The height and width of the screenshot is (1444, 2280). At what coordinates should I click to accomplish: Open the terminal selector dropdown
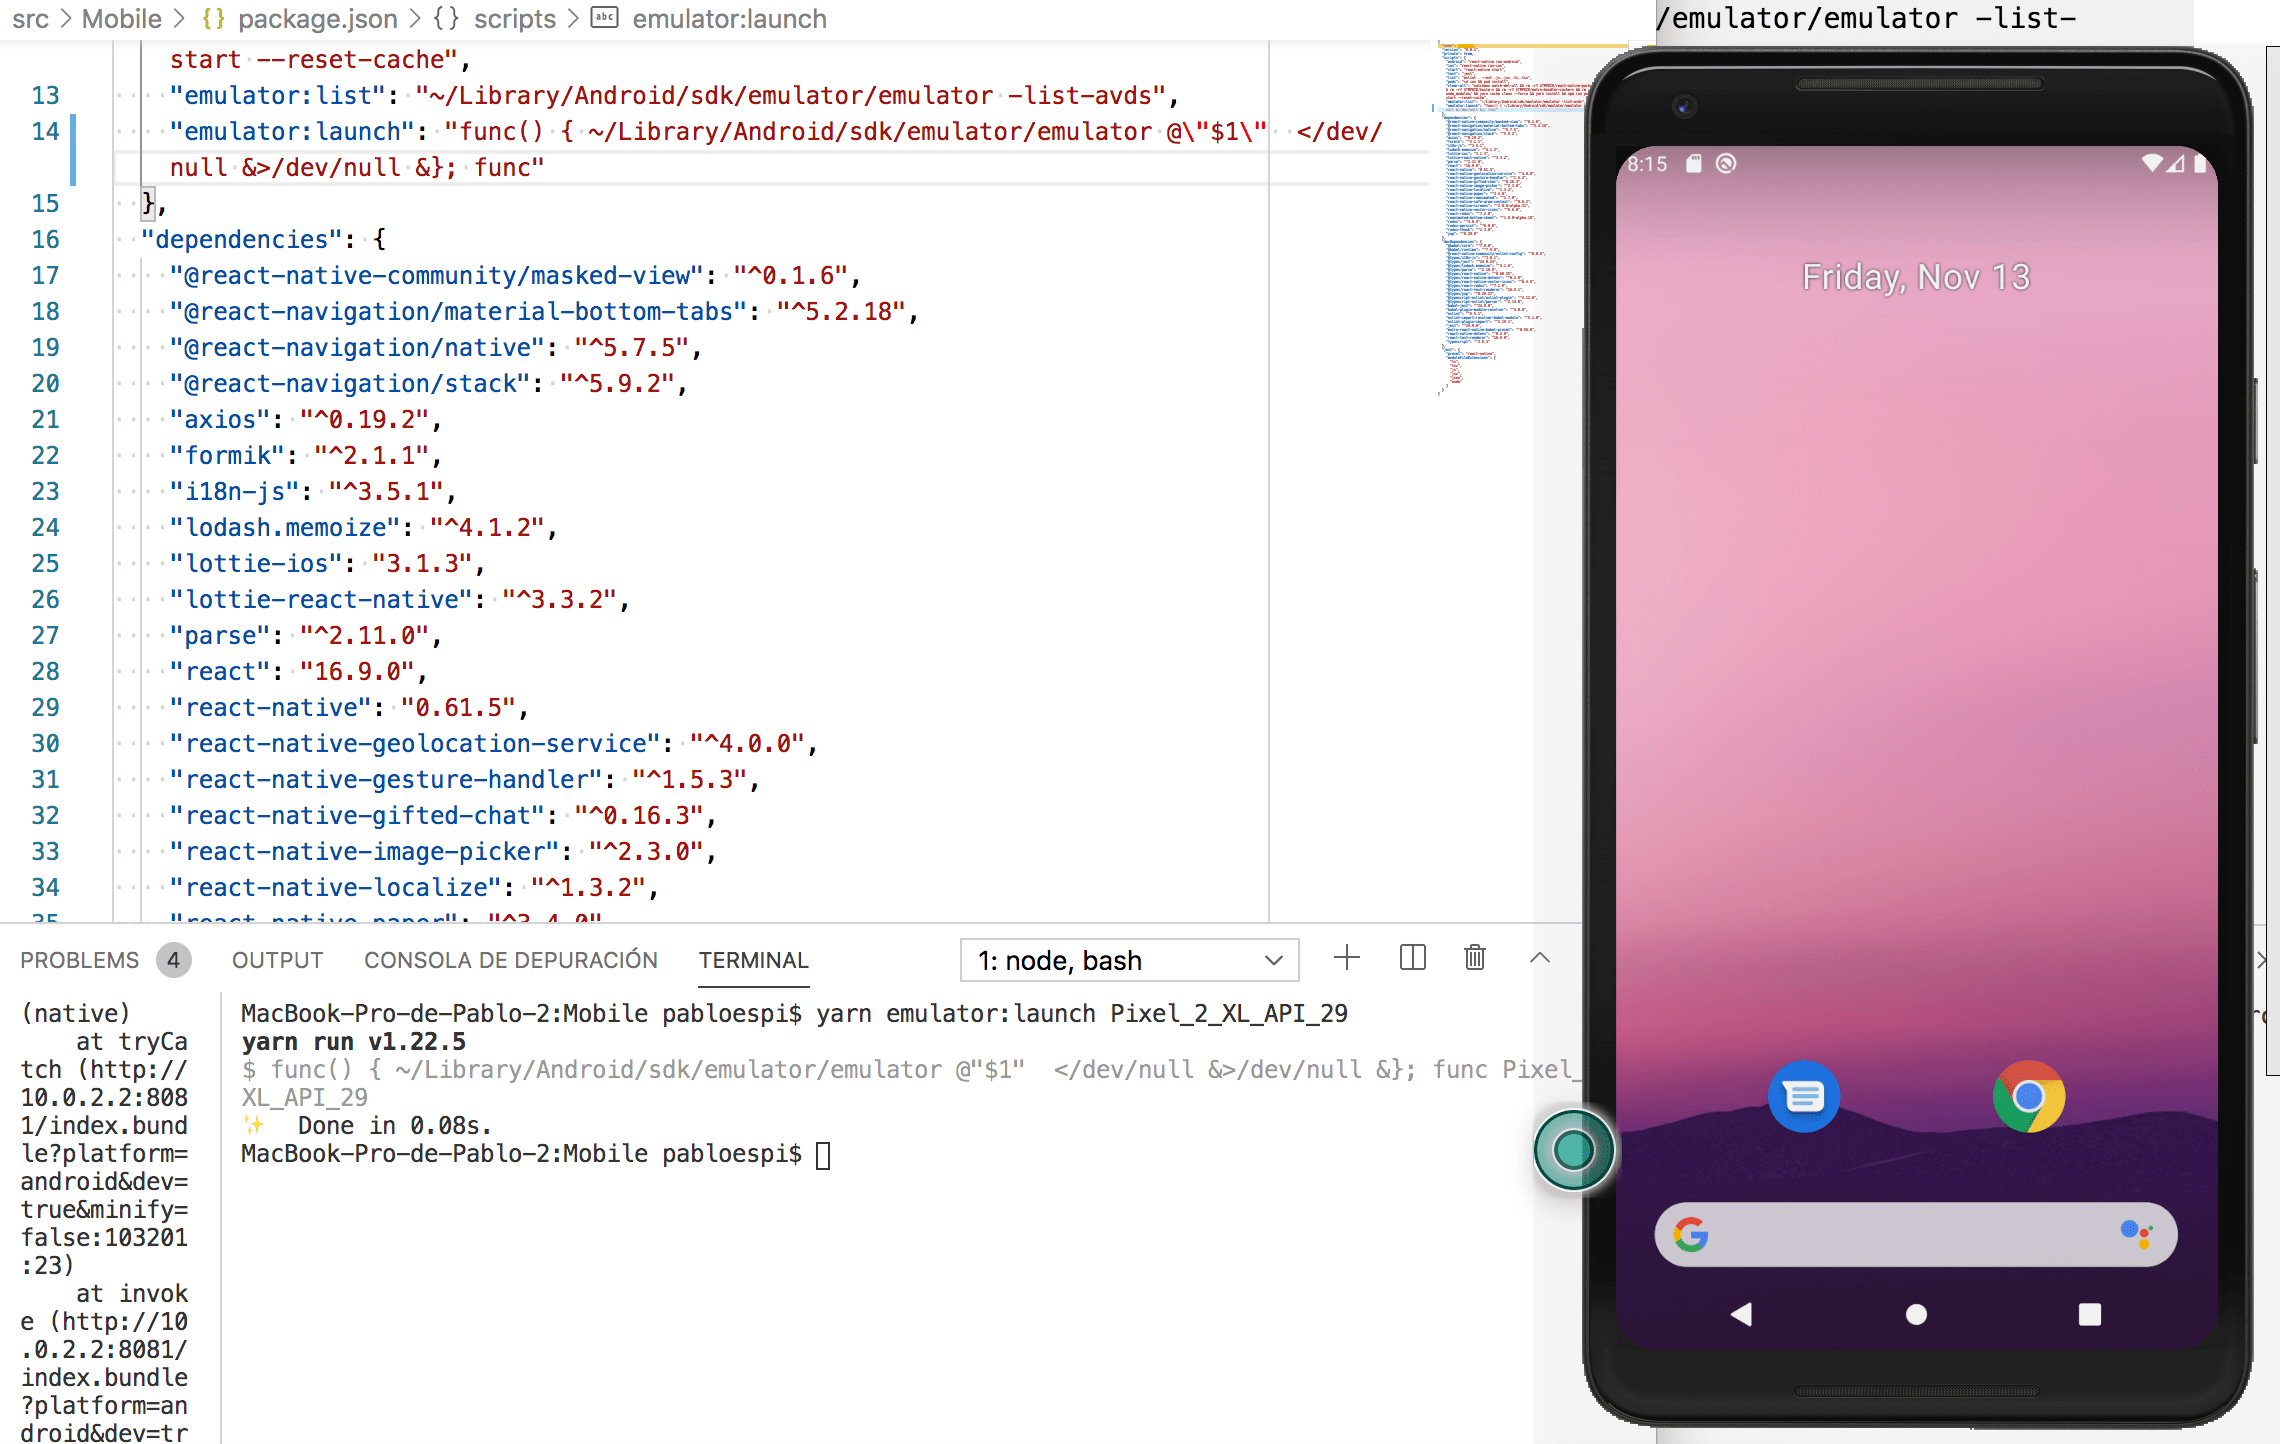click(1129, 960)
